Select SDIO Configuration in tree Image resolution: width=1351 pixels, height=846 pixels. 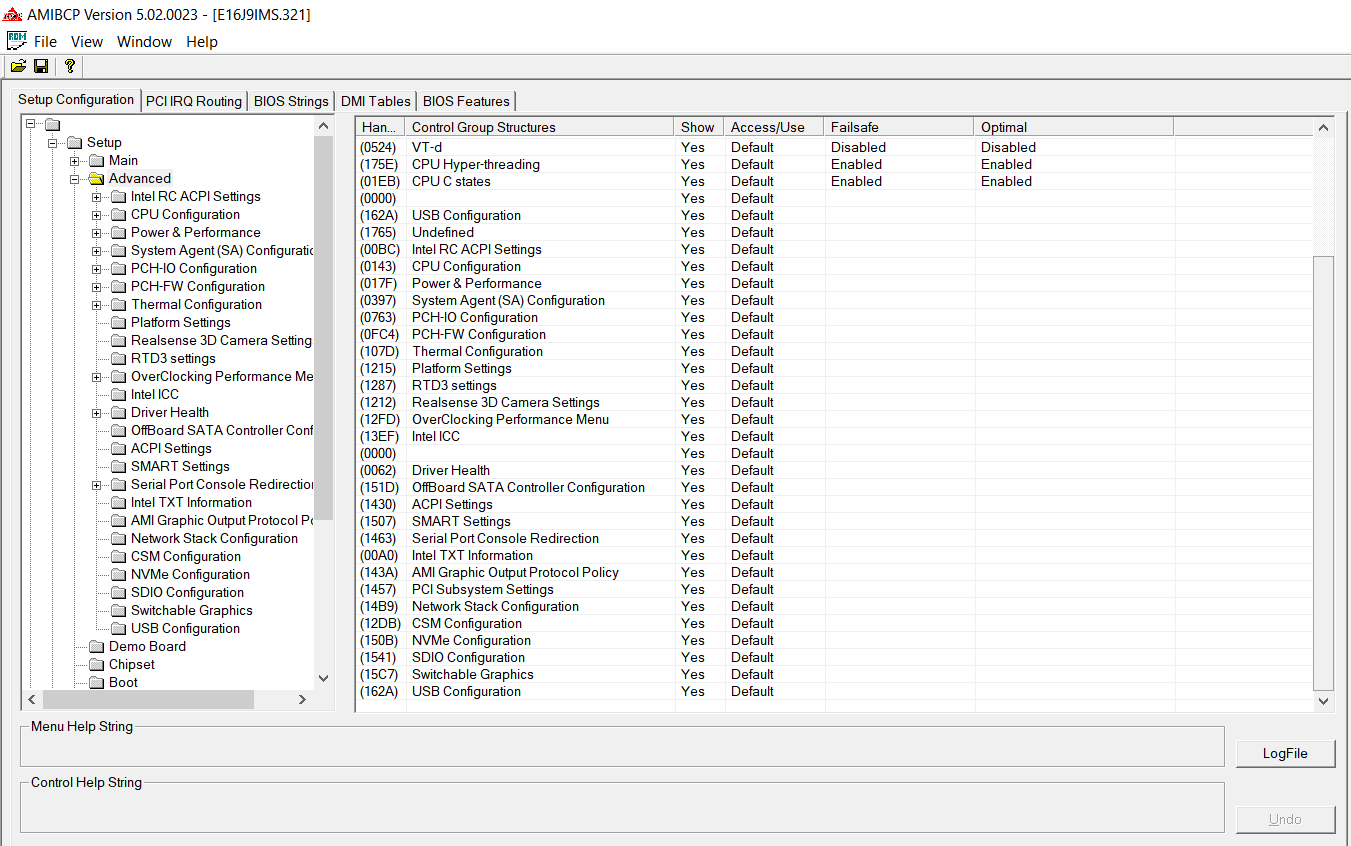click(187, 593)
